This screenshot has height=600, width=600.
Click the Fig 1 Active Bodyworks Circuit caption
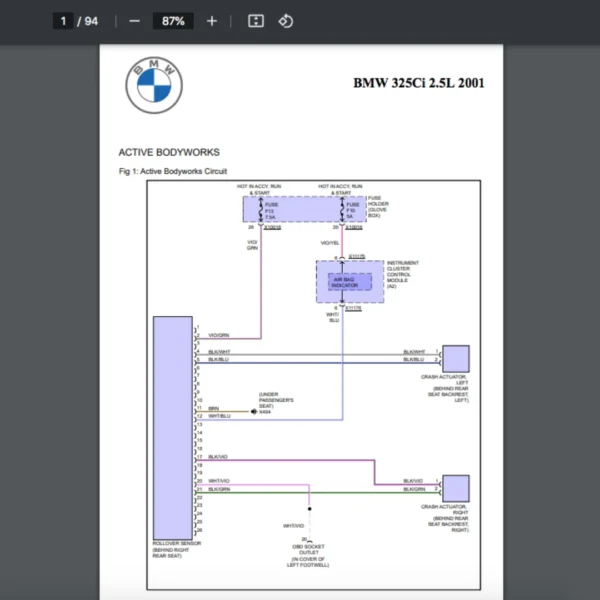click(173, 171)
